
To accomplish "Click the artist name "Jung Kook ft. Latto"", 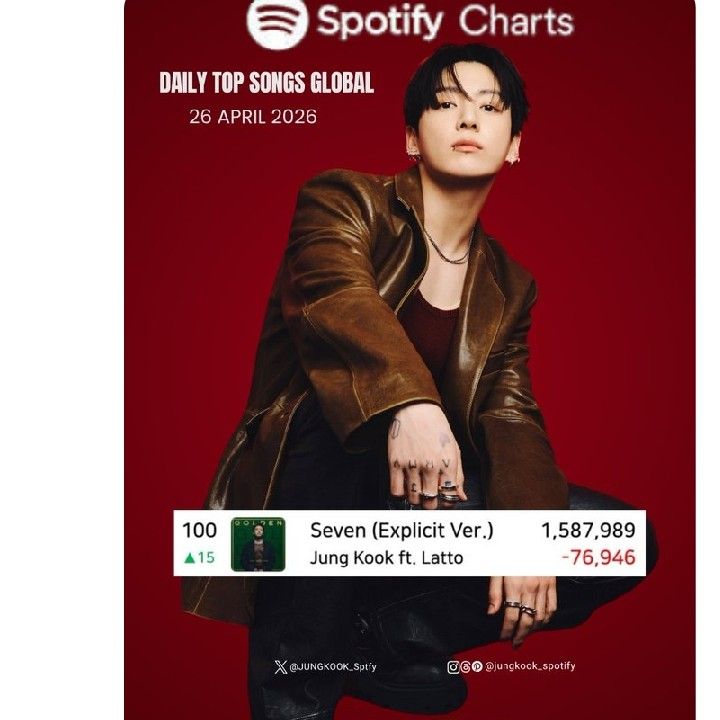I will (386, 557).
